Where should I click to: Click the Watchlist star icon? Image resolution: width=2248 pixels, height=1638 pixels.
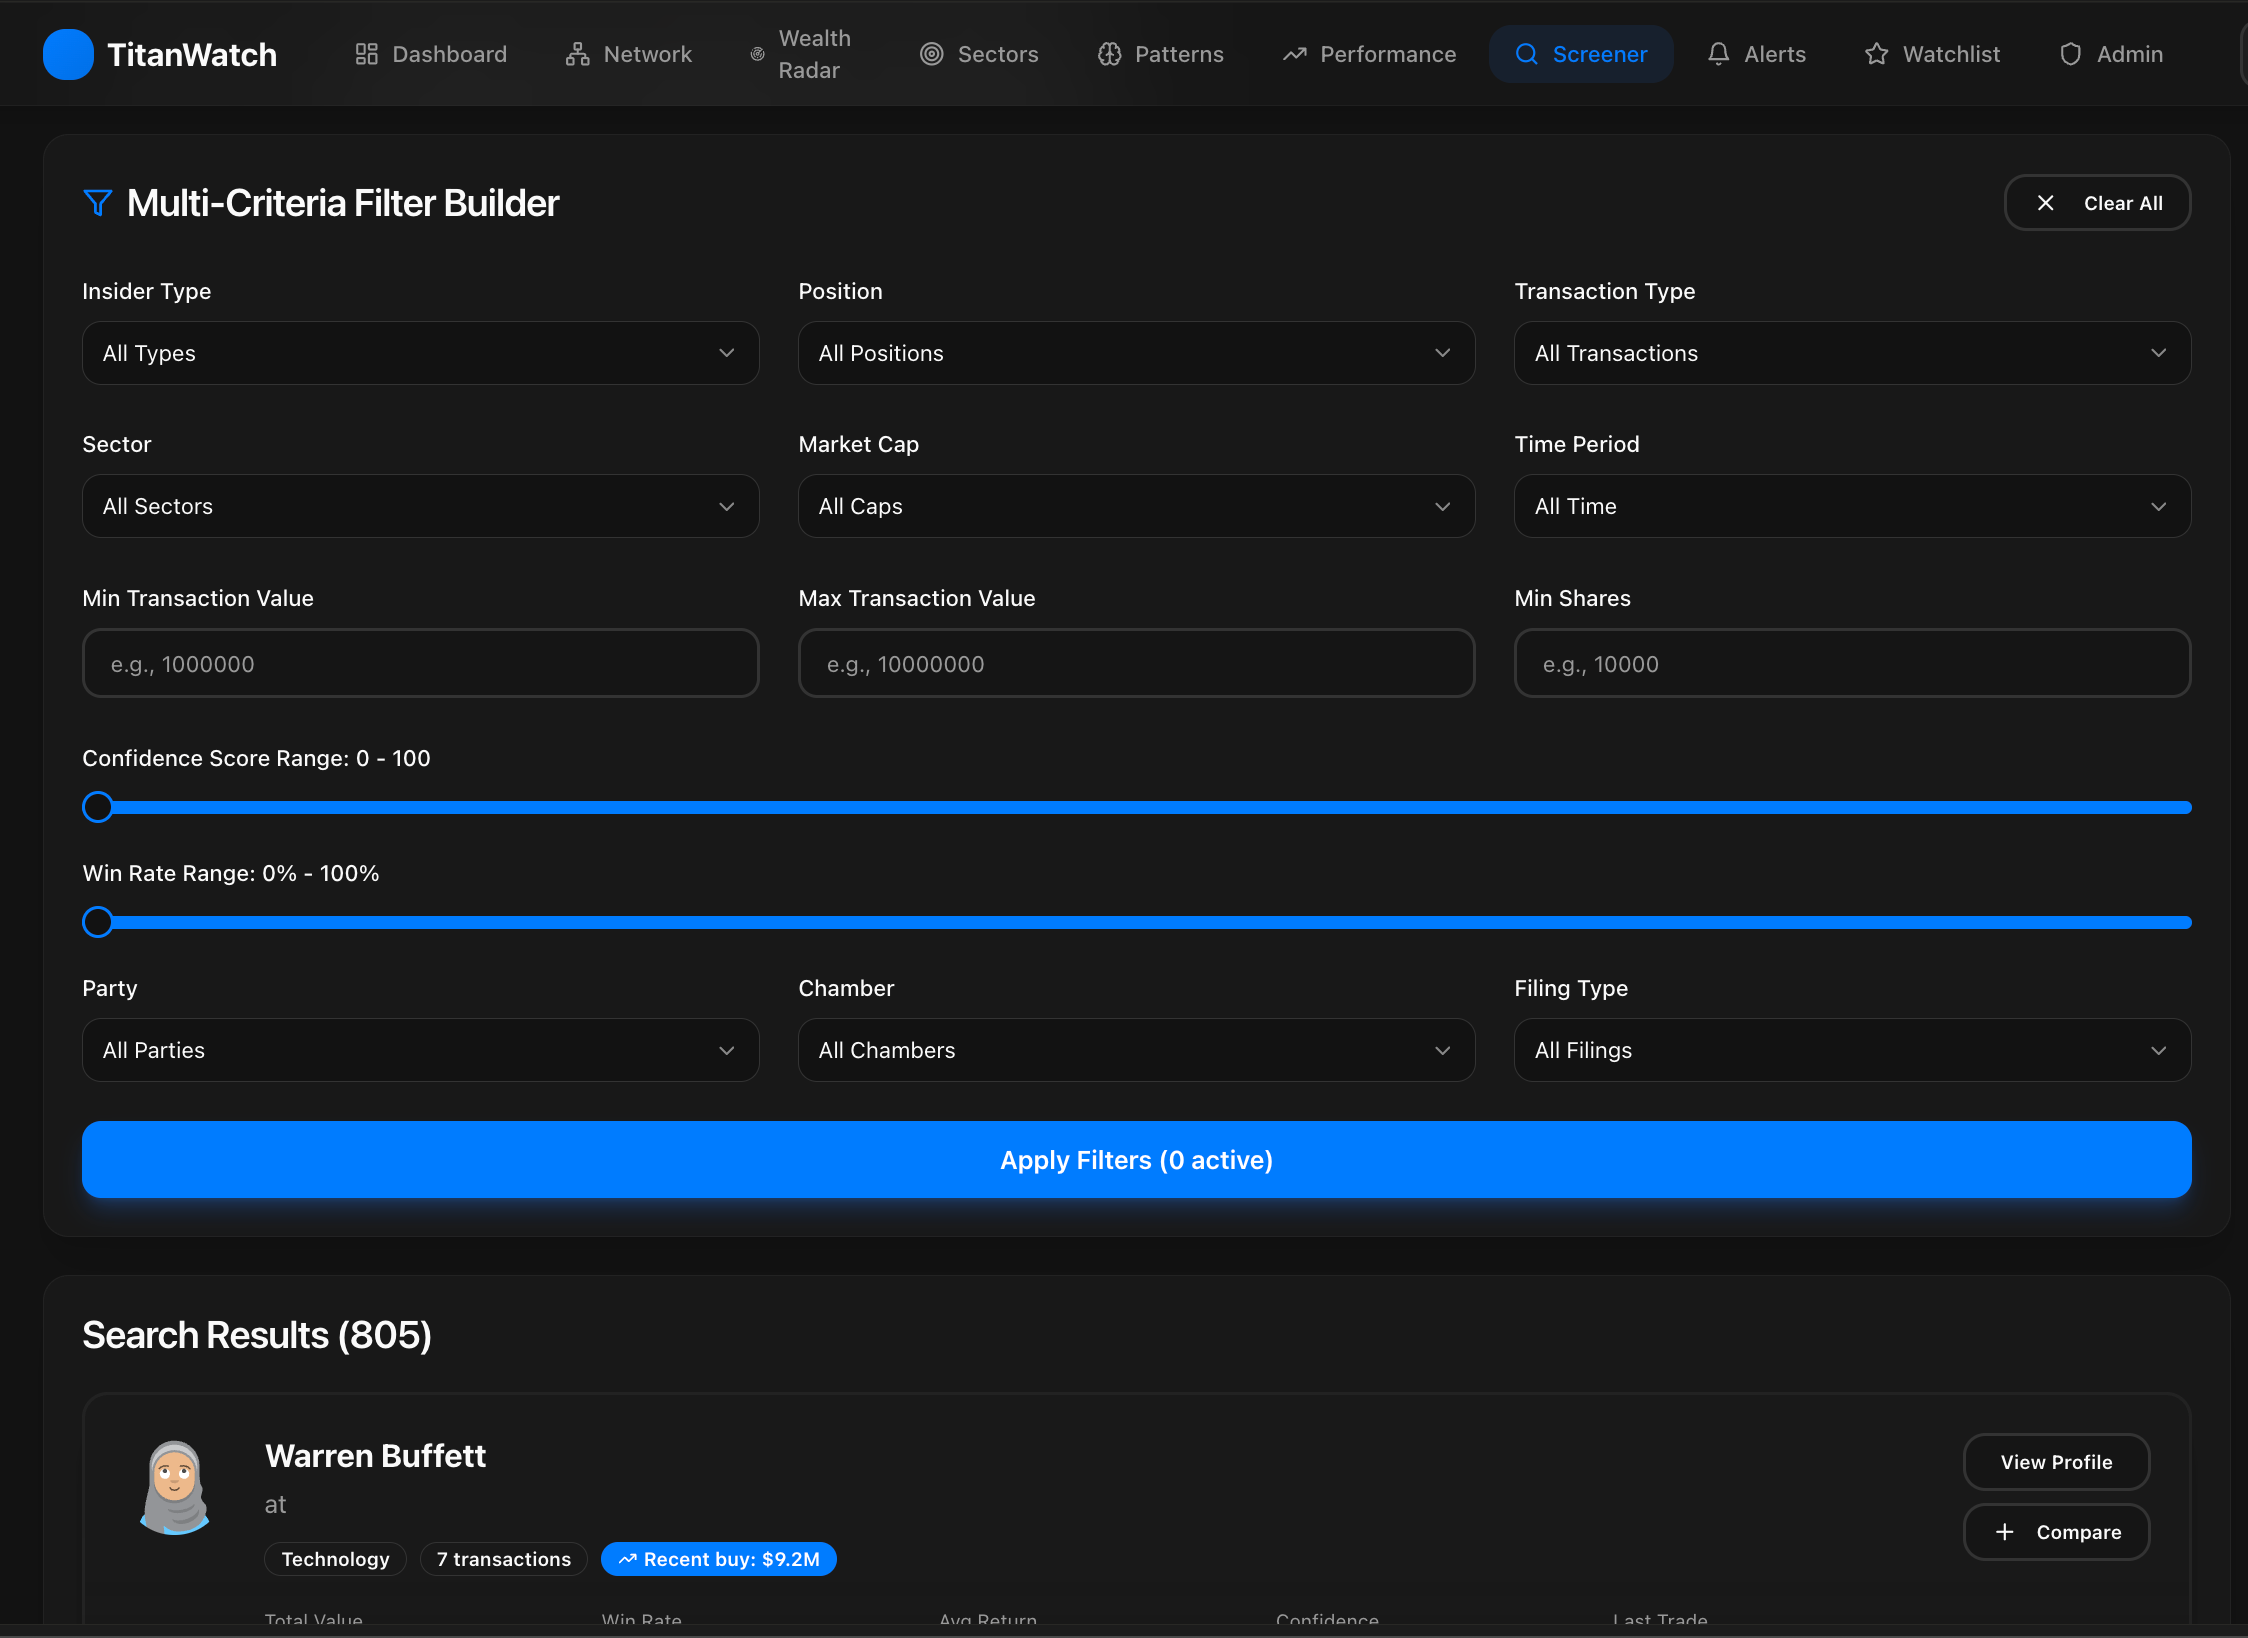pos(1876,54)
